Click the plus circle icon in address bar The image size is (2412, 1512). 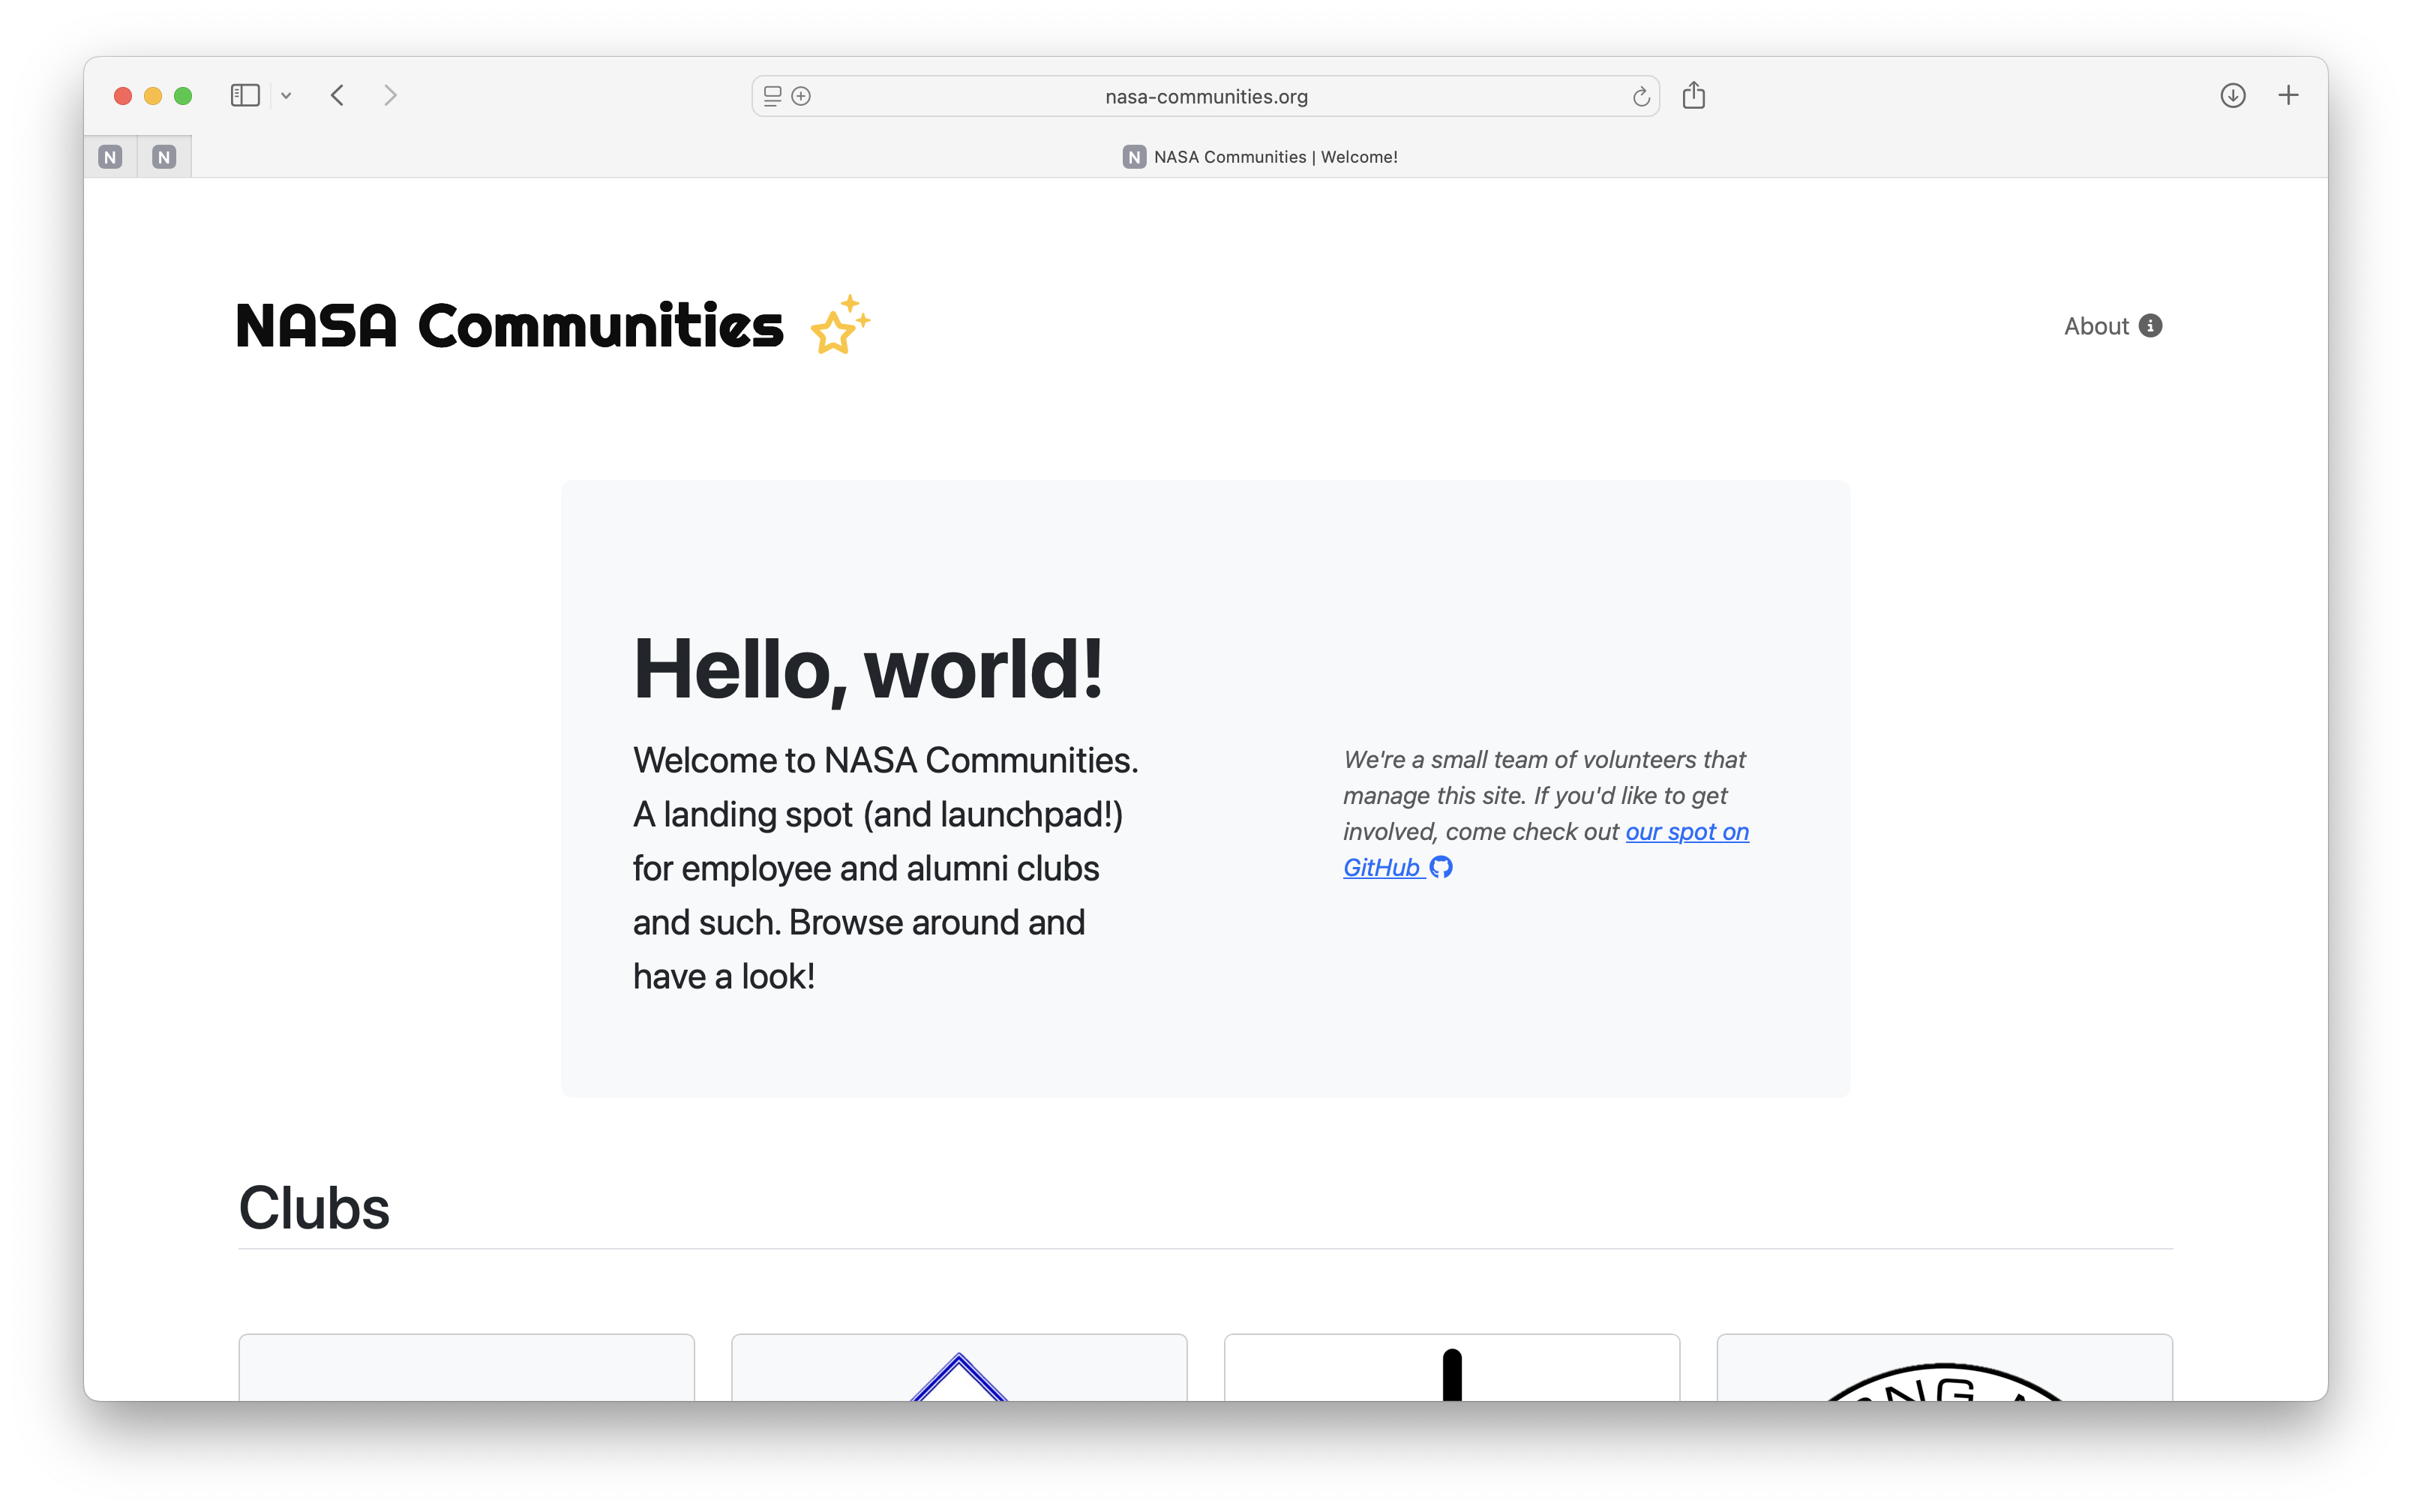point(801,96)
